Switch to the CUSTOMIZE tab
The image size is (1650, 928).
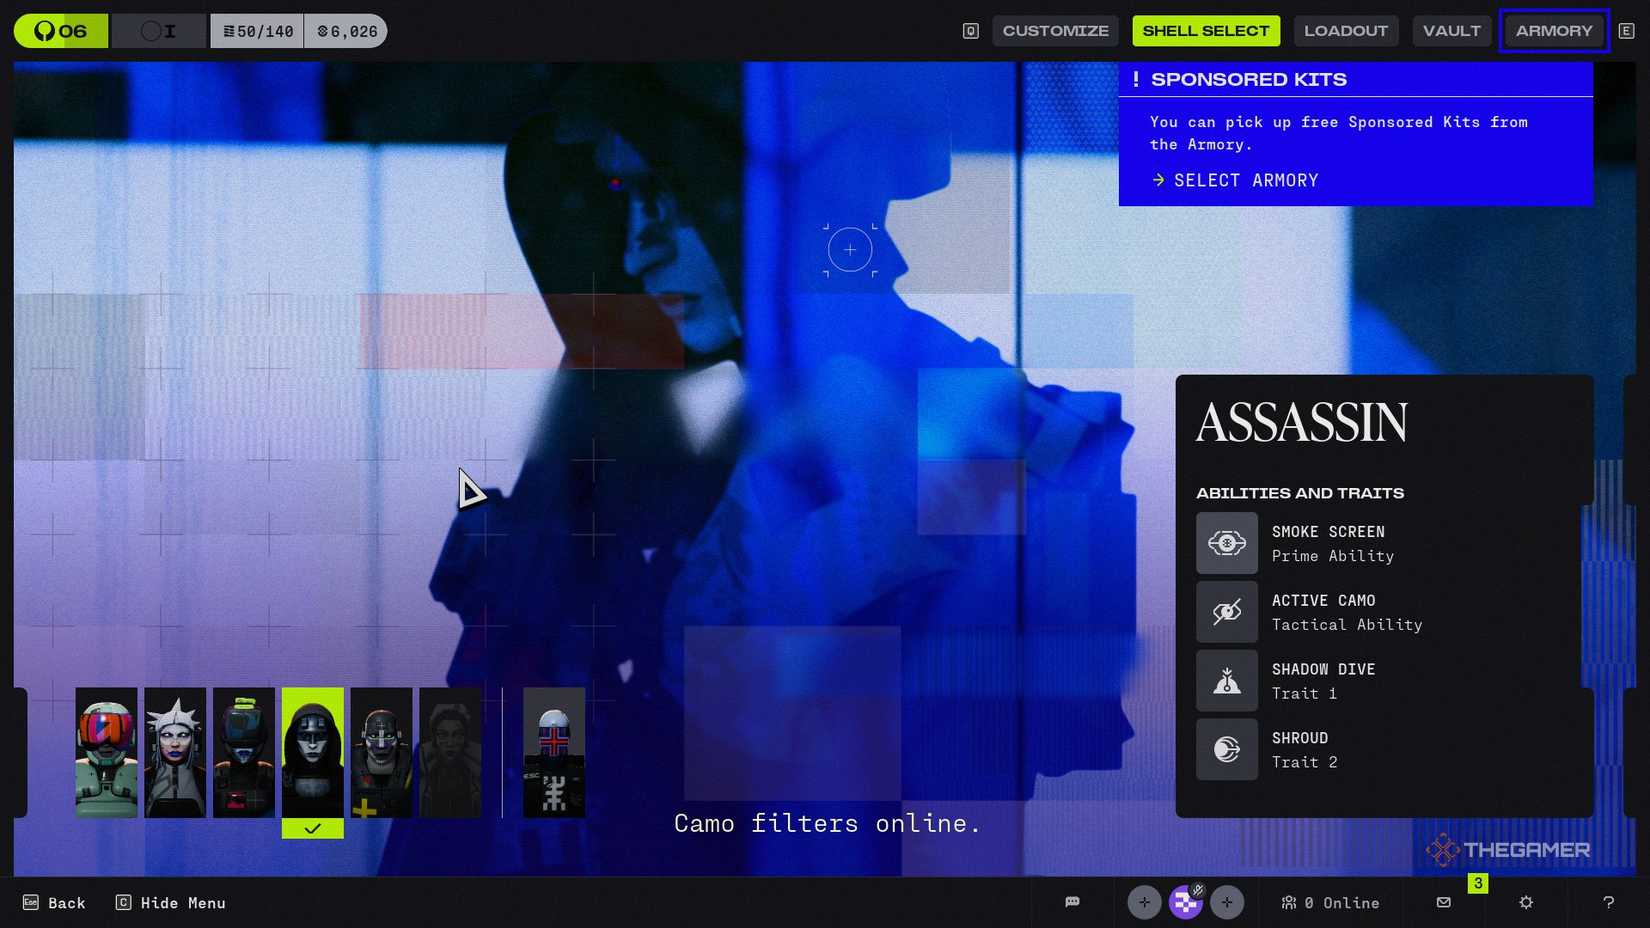tap(1055, 30)
